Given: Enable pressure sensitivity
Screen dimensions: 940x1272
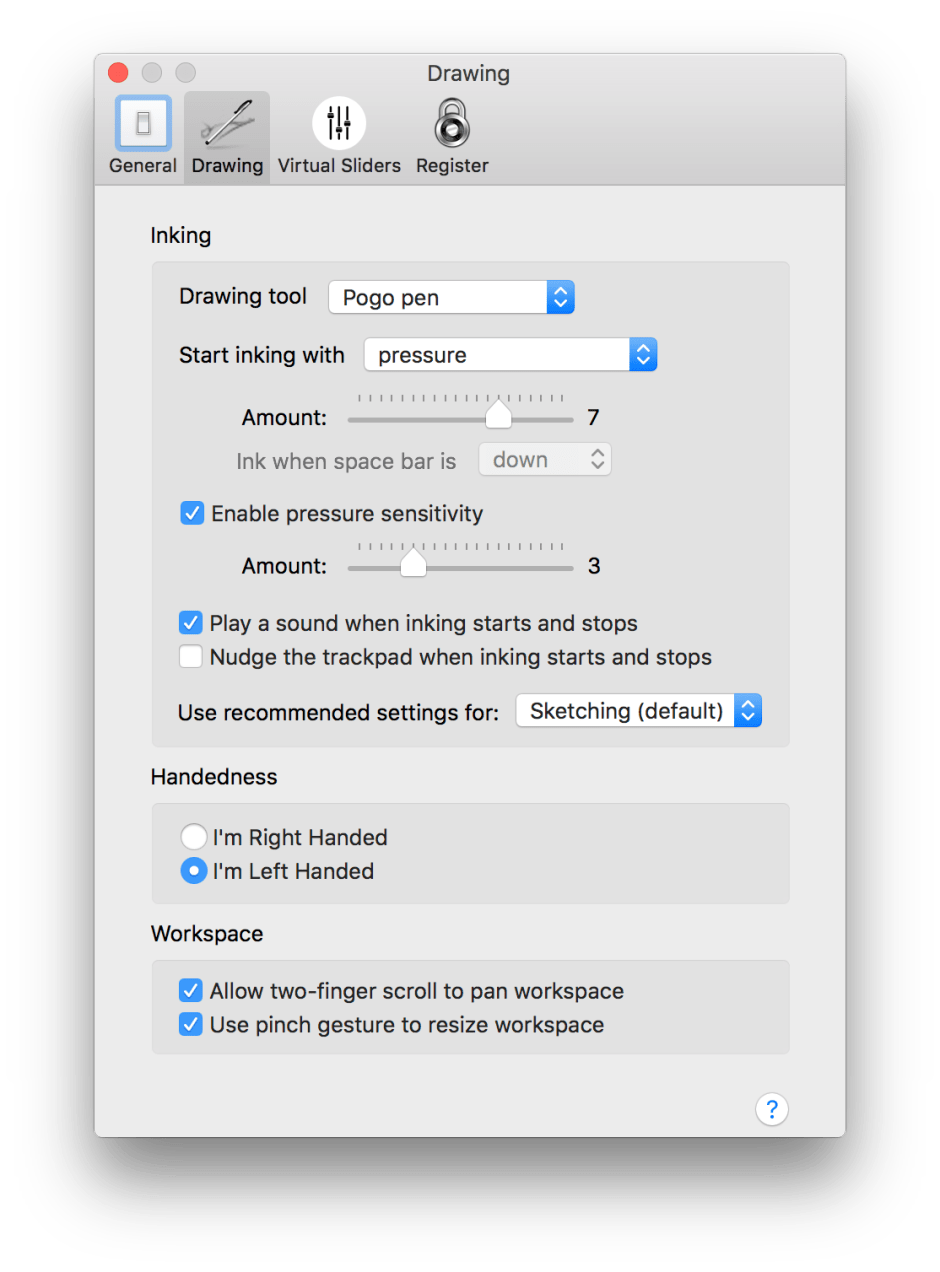Looking at the screenshot, I should [x=191, y=513].
